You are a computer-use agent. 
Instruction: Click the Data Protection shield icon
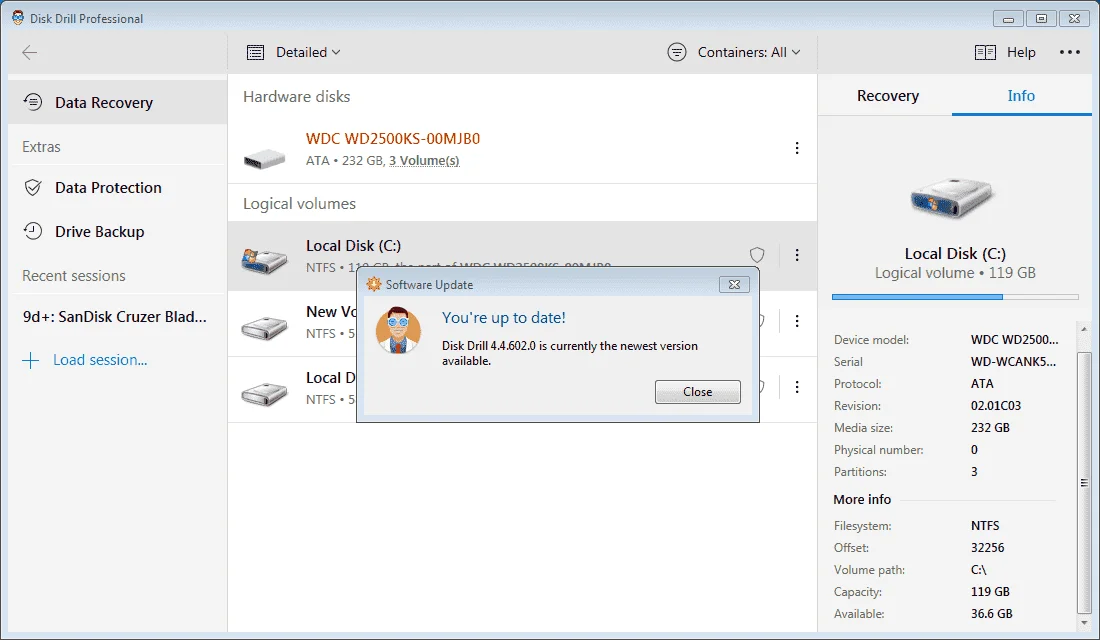click(x=33, y=187)
